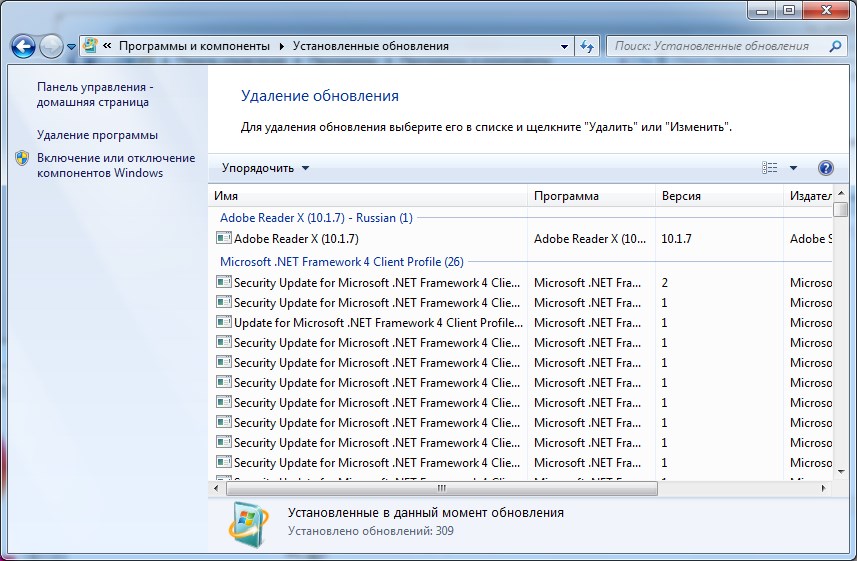857x561 pixels.
Task: Open address bar history dropdown arrow
Action: pos(565,46)
